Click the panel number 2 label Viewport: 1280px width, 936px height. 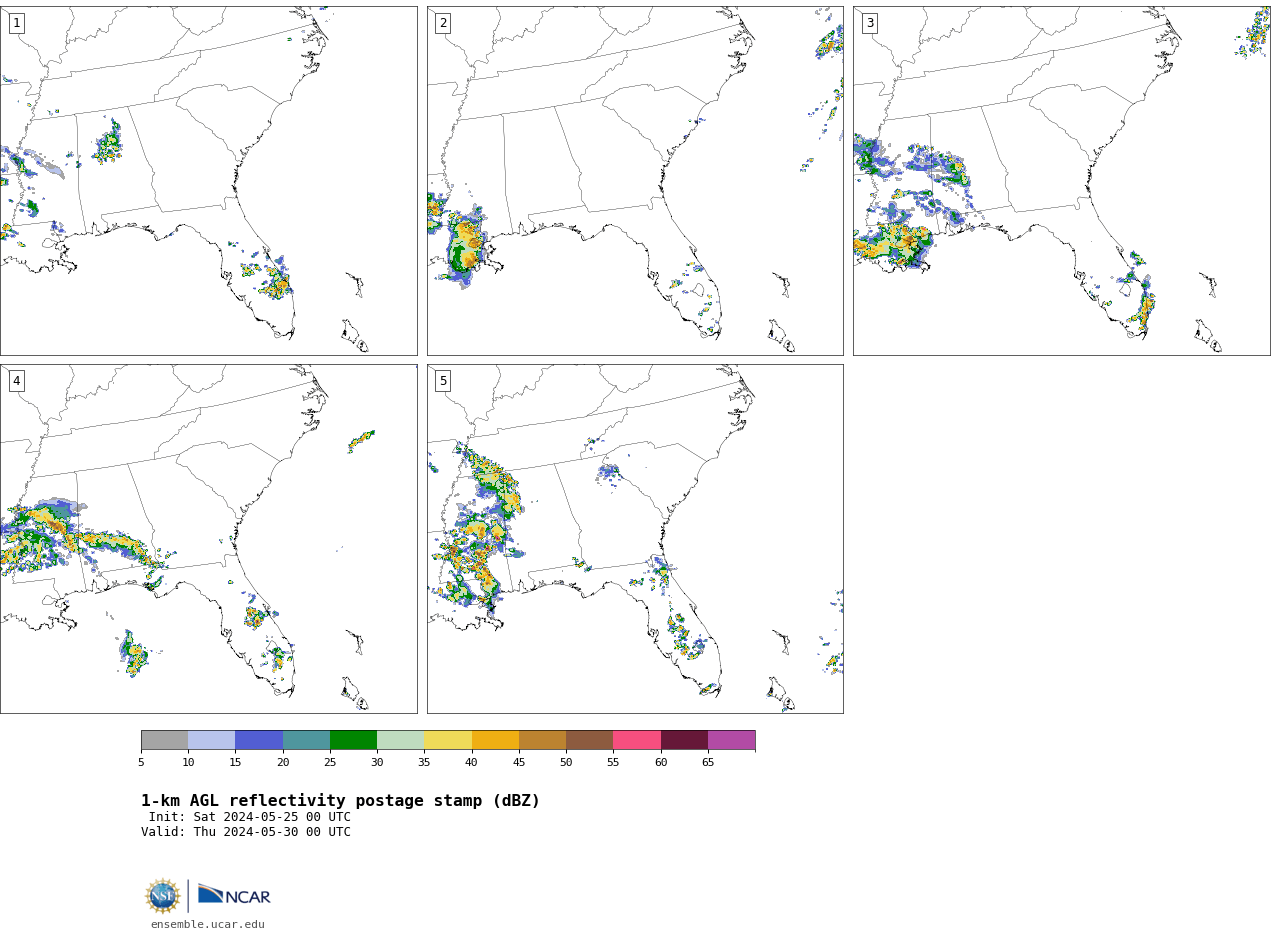coord(443,23)
